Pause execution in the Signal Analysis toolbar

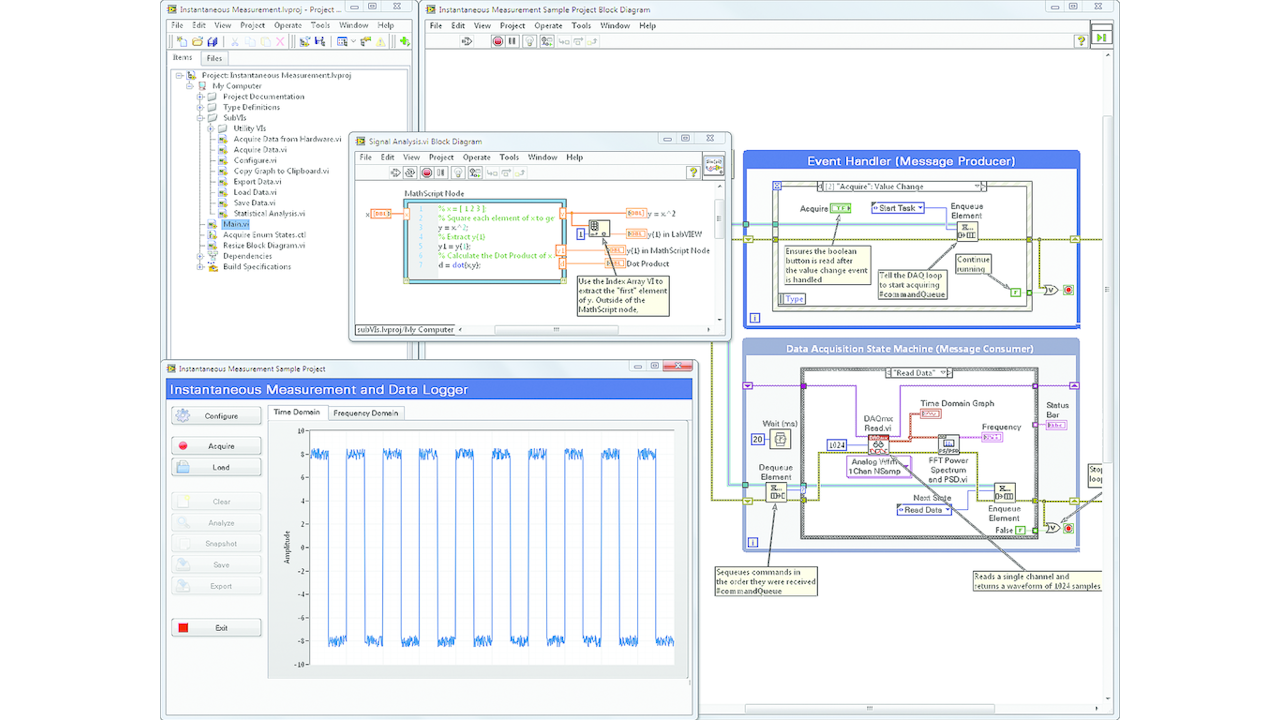point(441,172)
